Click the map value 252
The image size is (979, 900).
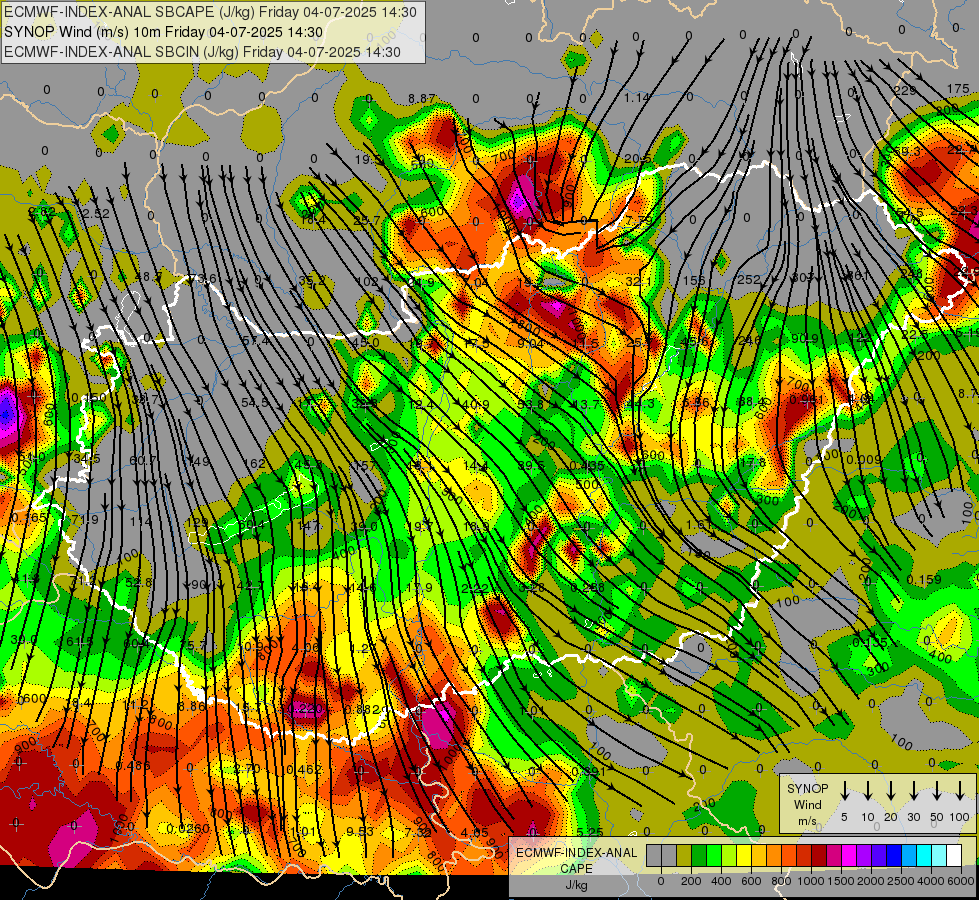[749, 280]
